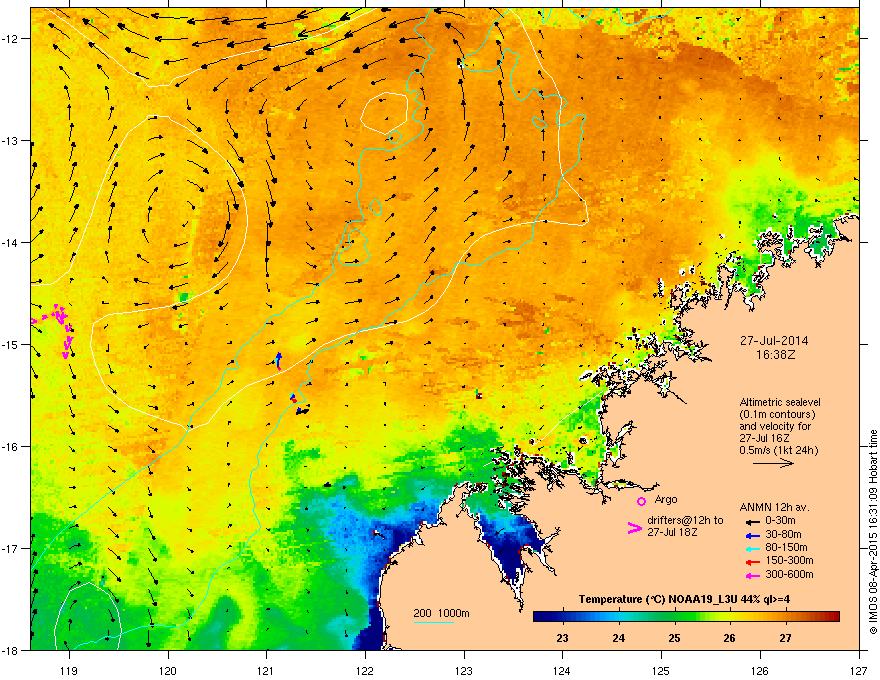Click colorbar tick label 24
The height and width of the screenshot is (680, 880).
[618, 638]
